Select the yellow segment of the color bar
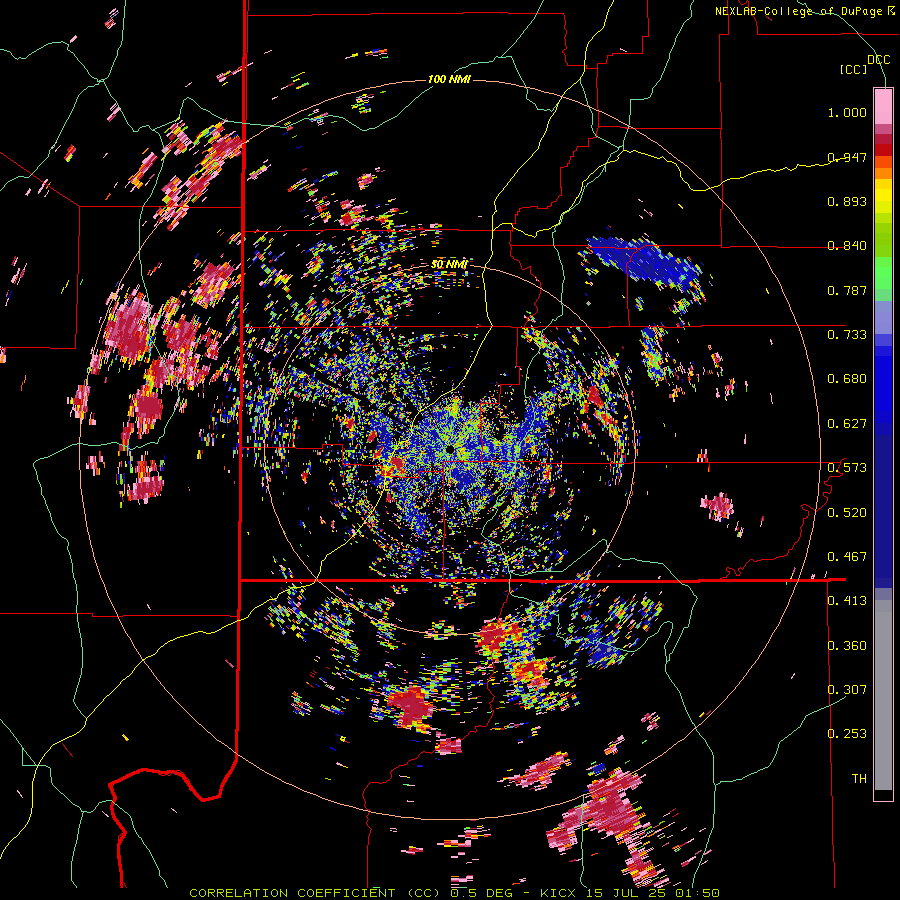 883,197
